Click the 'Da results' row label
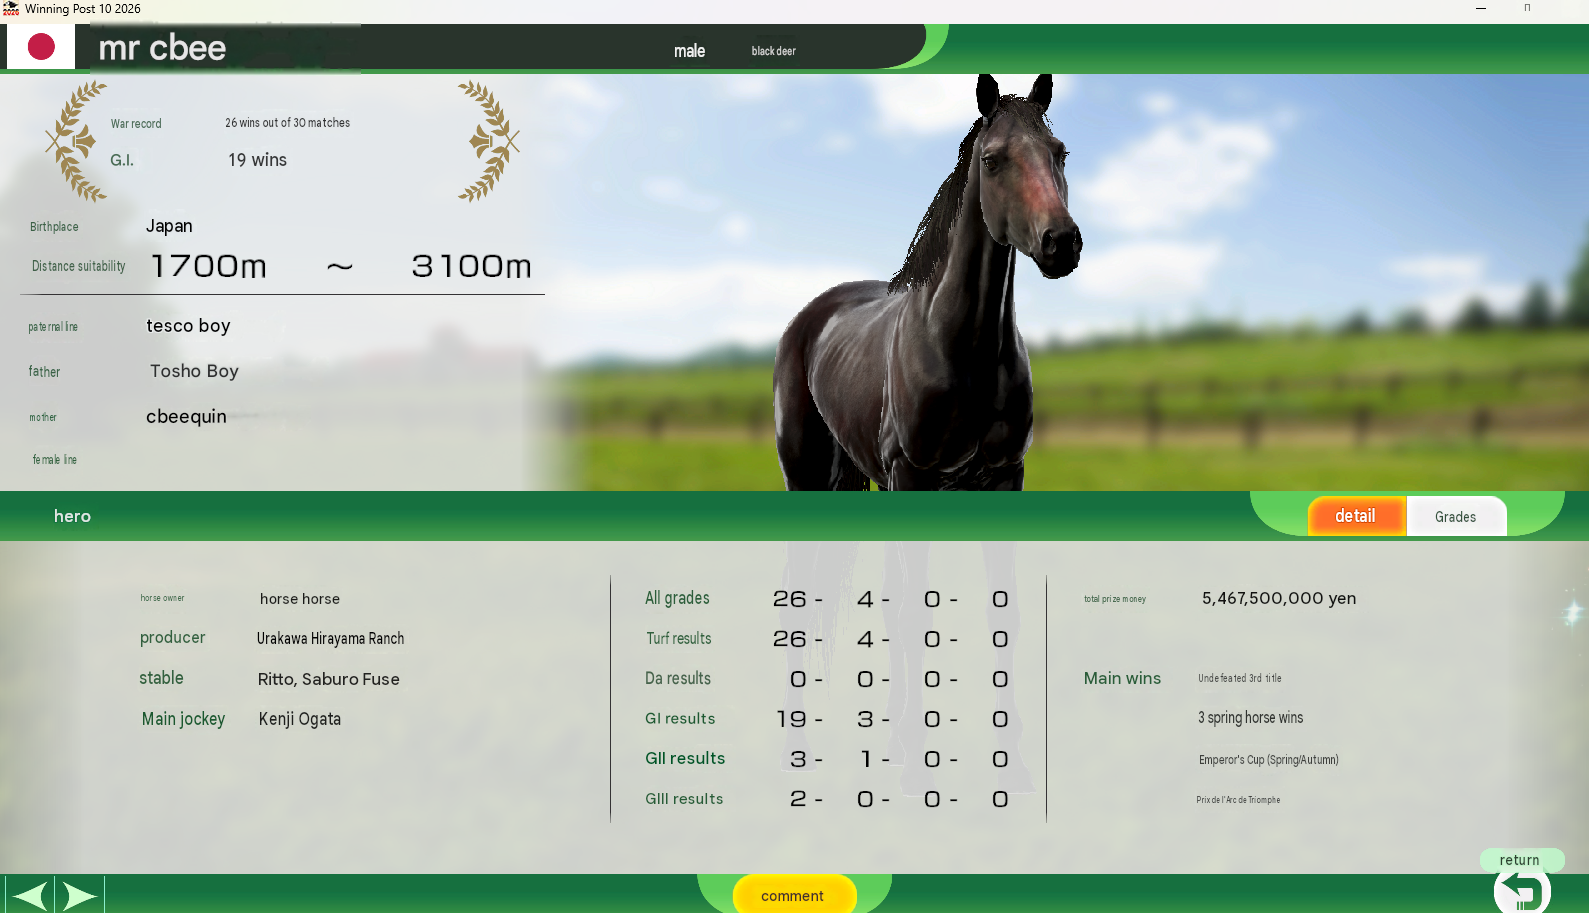This screenshot has height=913, width=1589. [x=678, y=678]
